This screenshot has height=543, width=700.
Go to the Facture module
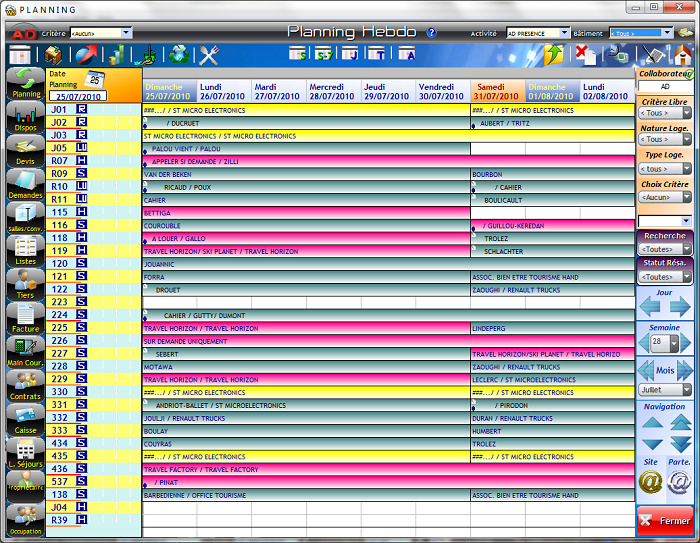point(25,316)
